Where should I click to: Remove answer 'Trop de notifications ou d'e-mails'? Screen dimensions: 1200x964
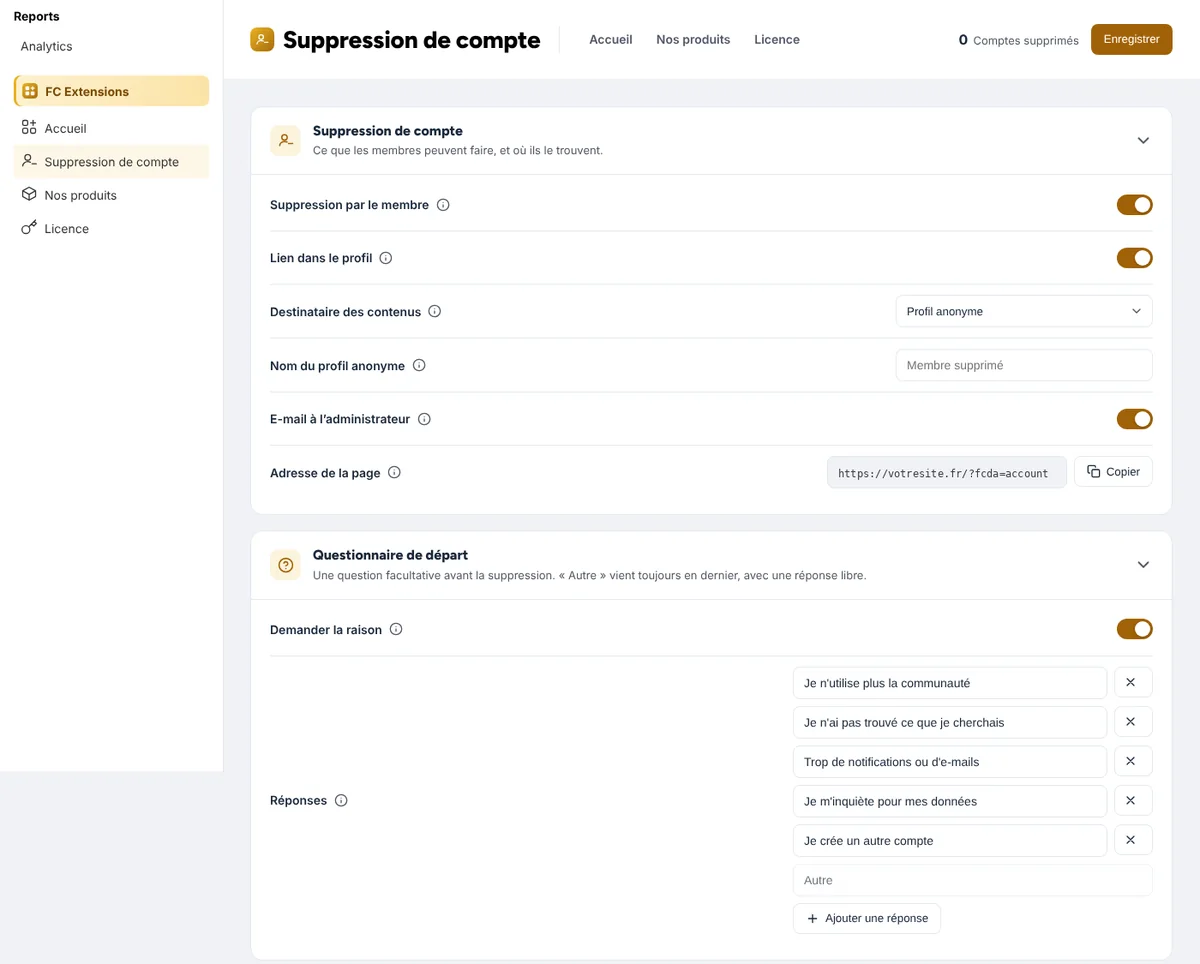(x=1133, y=761)
